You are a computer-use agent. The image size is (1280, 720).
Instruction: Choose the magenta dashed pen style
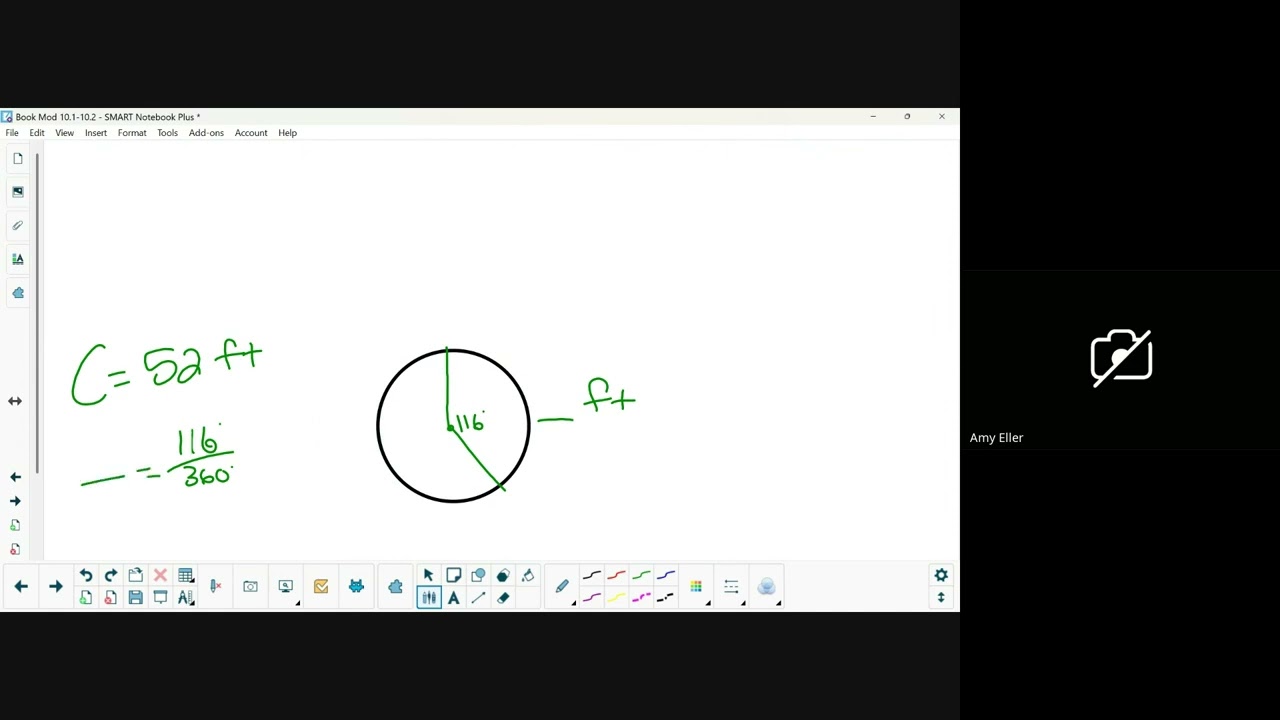tap(641, 598)
